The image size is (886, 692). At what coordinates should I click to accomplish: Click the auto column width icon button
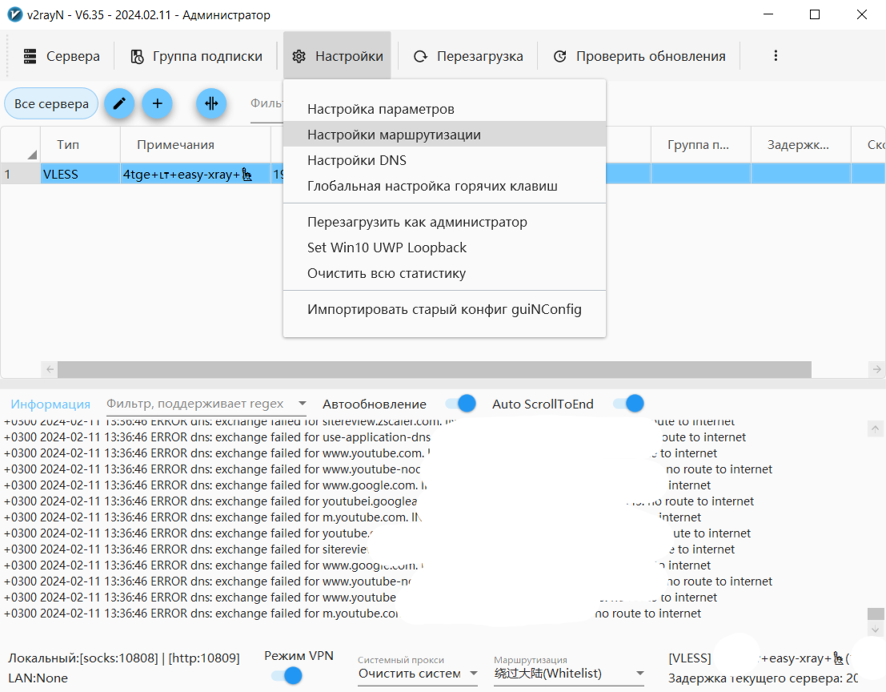point(210,103)
